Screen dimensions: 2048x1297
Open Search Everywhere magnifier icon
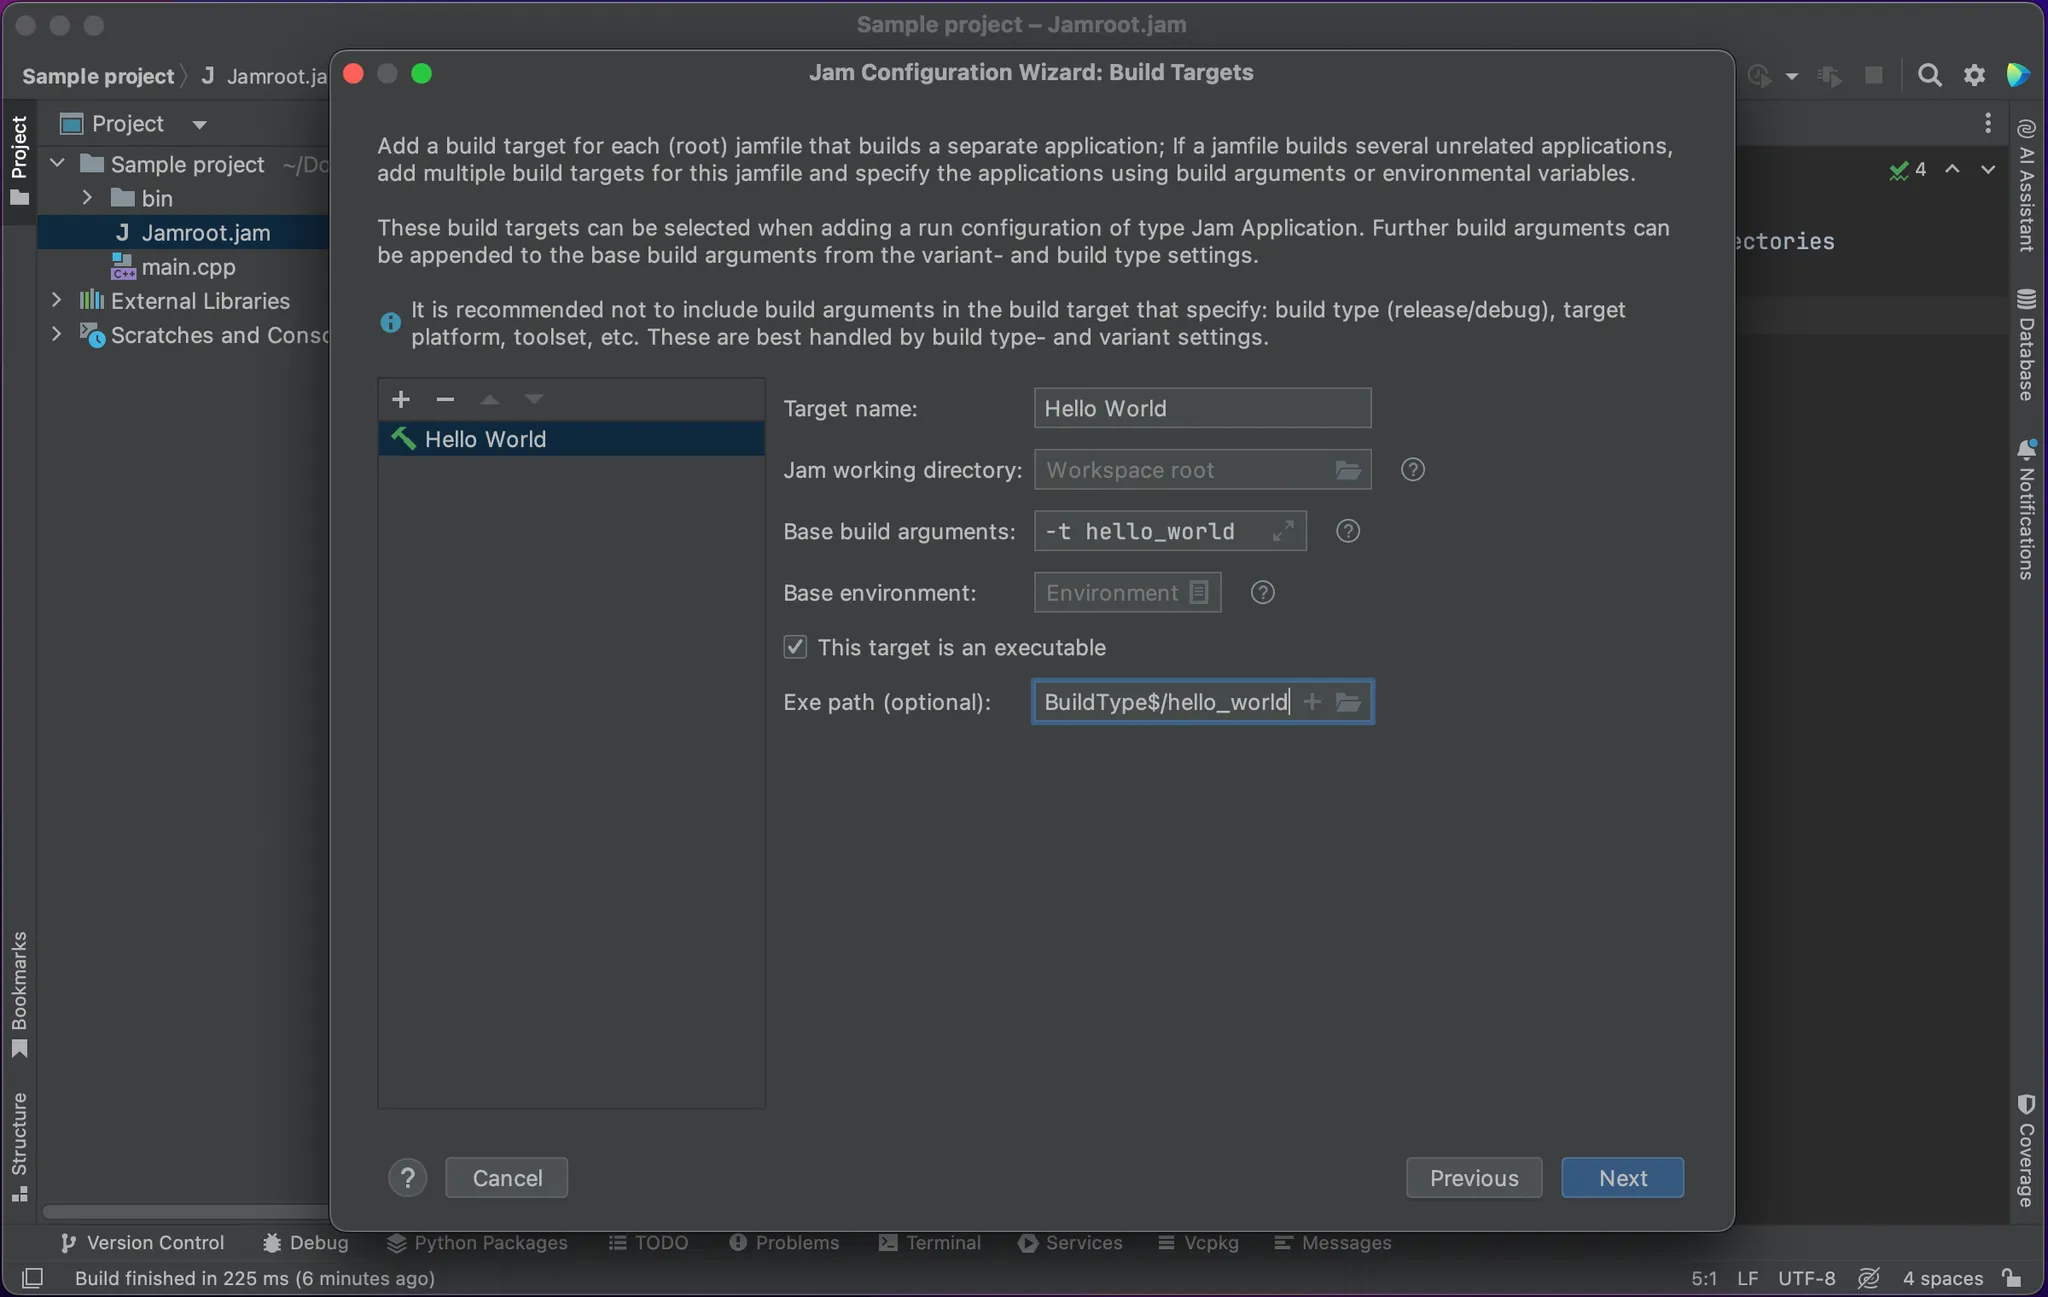[1929, 75]
